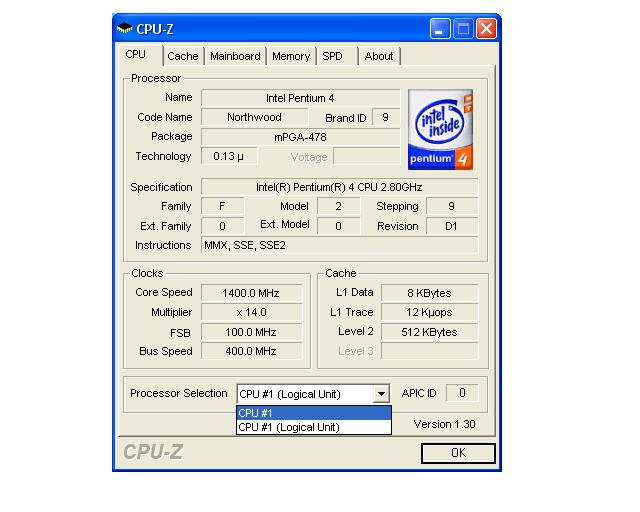Open the About tab
This screenshot has width=640, height=512.
coord(379,56)
